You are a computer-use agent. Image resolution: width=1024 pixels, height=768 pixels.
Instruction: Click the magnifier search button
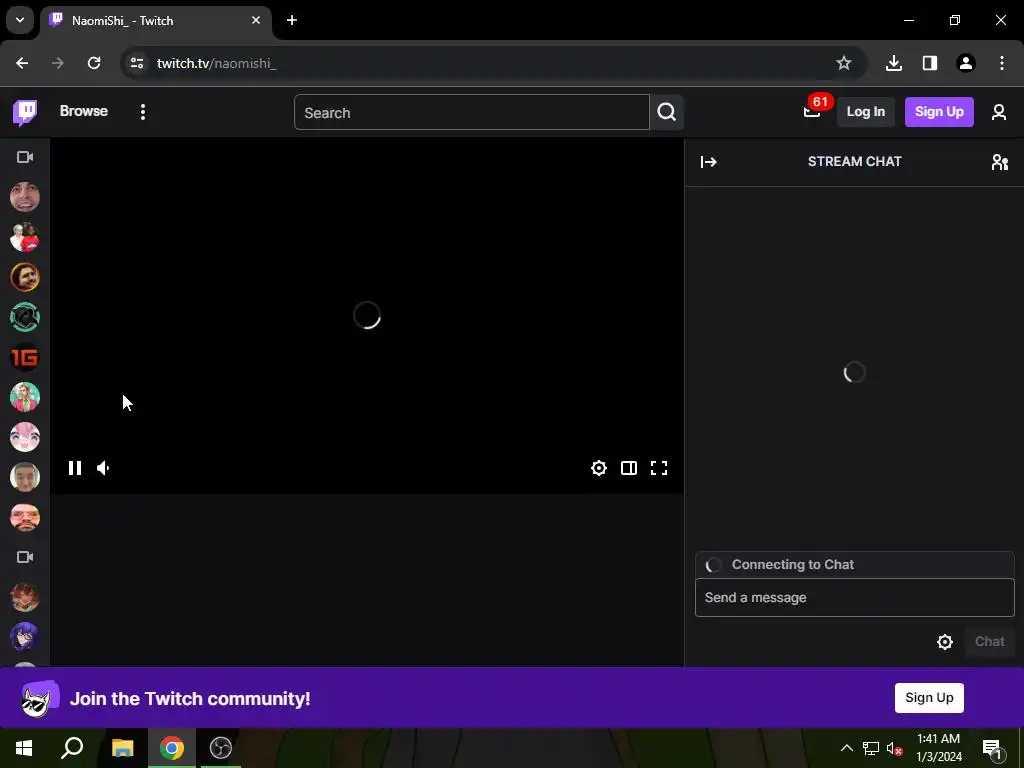tap(667, 112)
